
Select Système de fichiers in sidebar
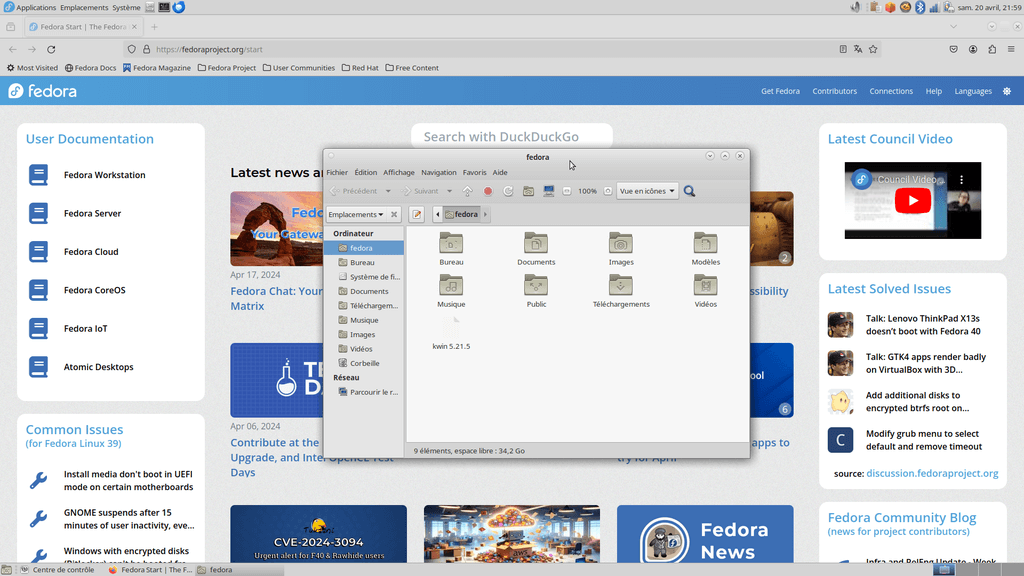pyautogui.click(x=364, y=277)
